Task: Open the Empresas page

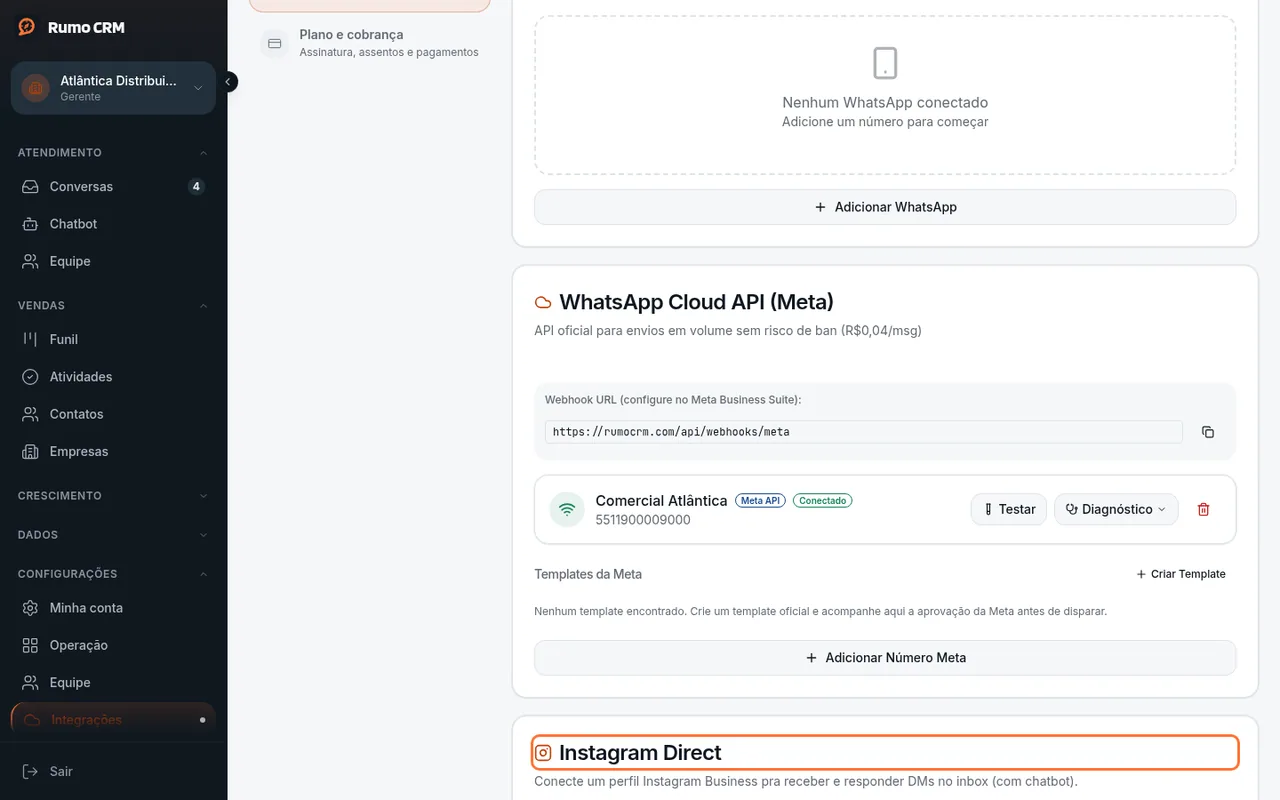Action: pos(113,451)
